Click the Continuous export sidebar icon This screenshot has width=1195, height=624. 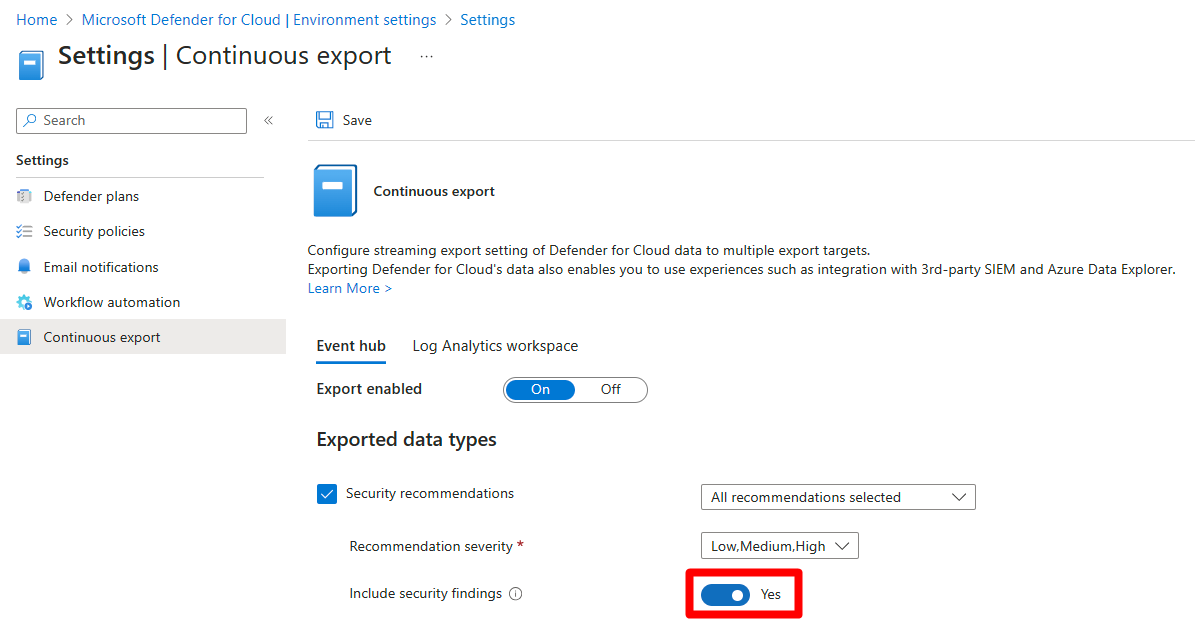click(24, 337)
